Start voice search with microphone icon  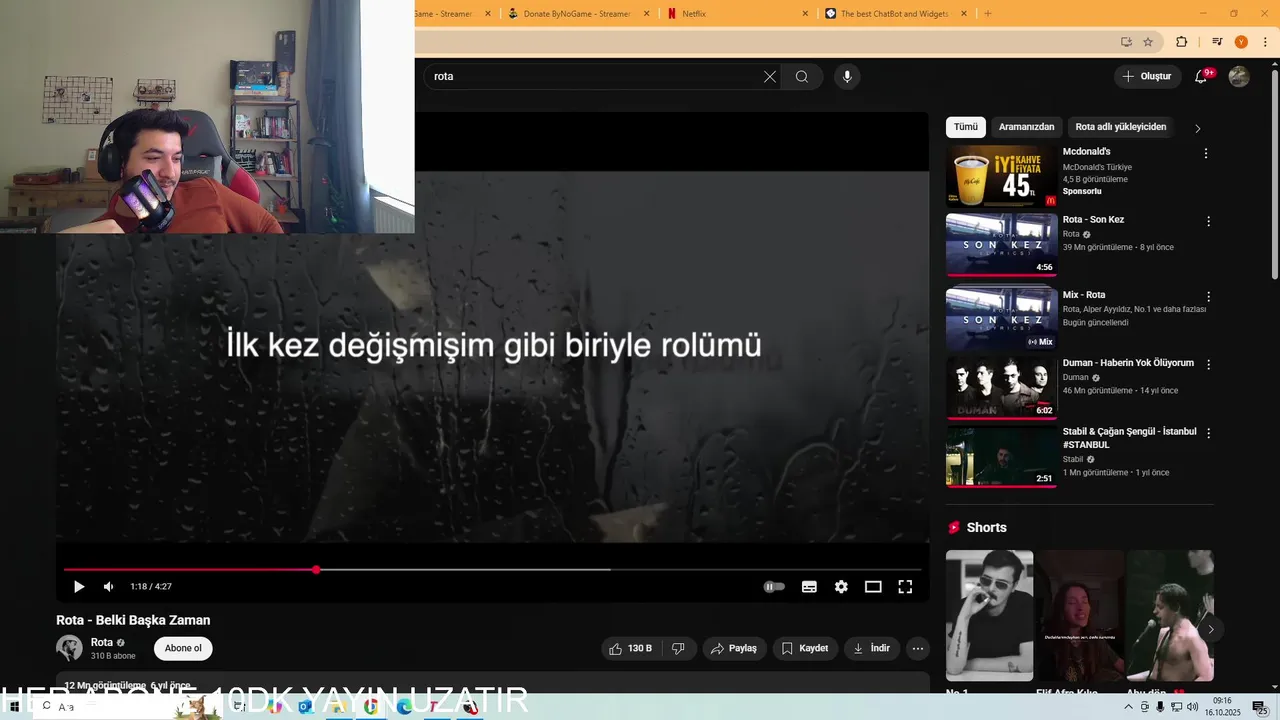pyautogui.click(x=847, y=76)
